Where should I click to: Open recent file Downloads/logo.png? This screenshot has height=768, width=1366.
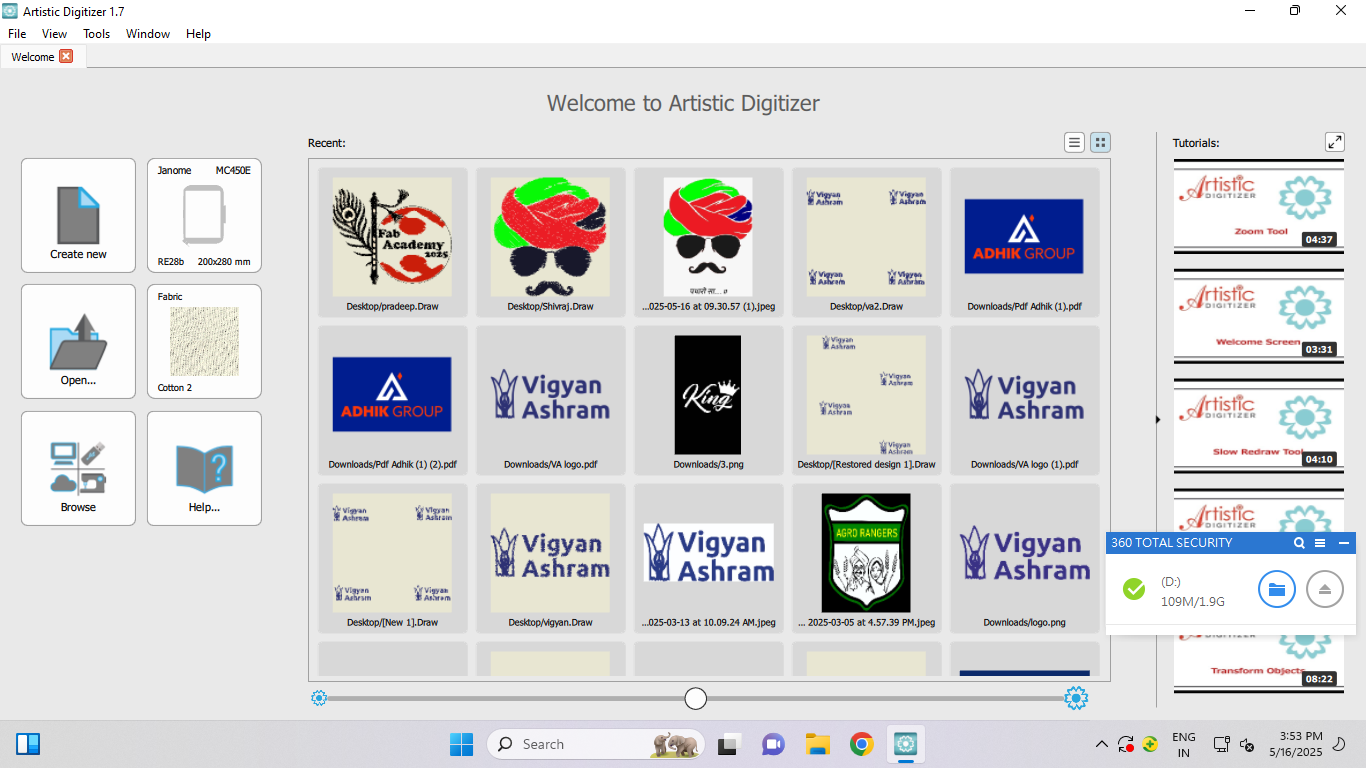click(x=1025, y=558)
